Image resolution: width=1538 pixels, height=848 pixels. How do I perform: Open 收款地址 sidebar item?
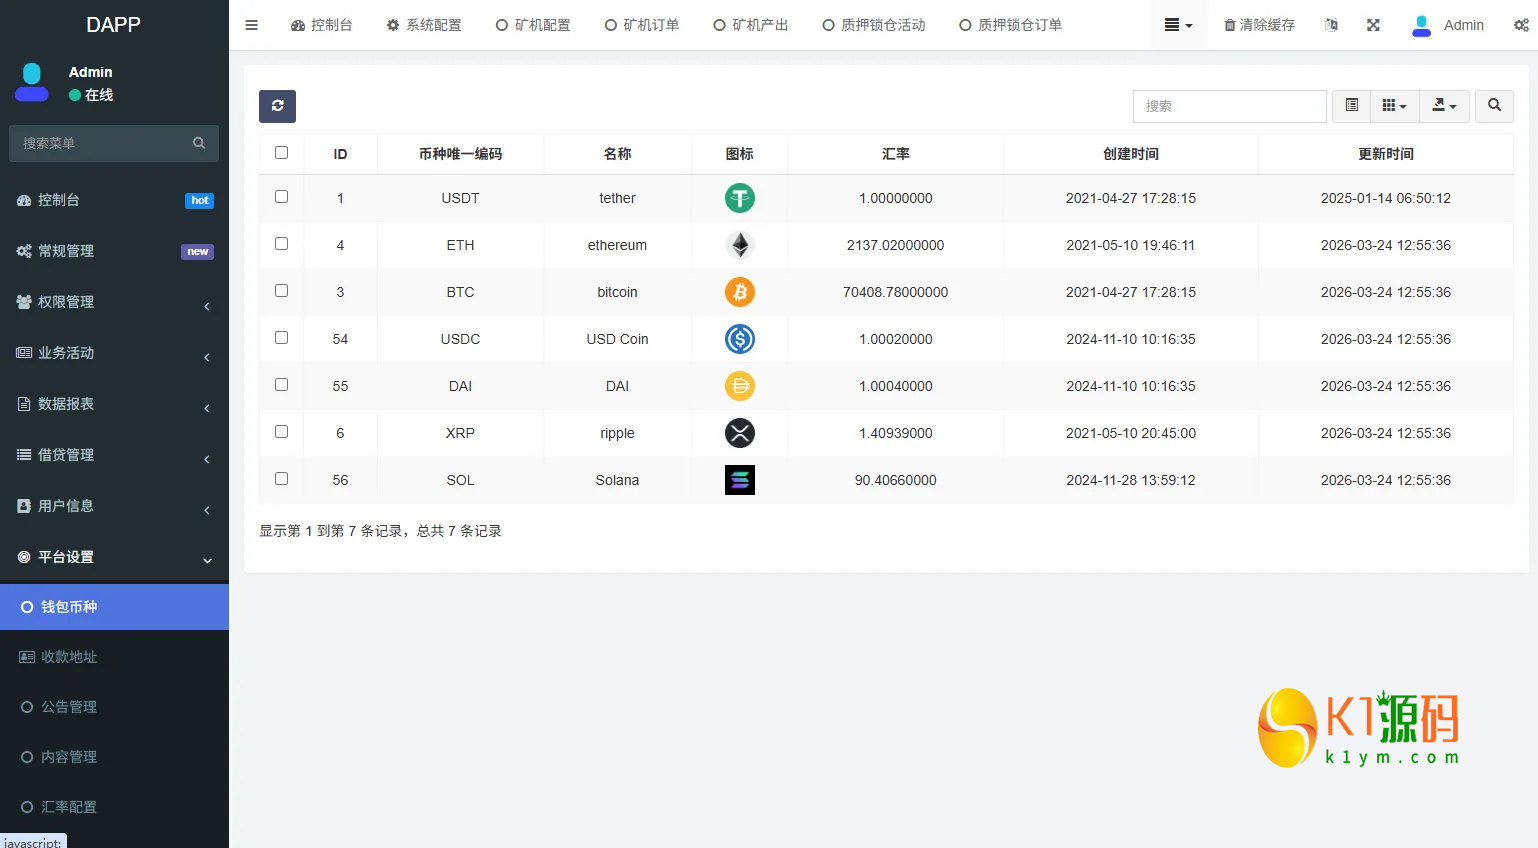[x=114, y=657]
